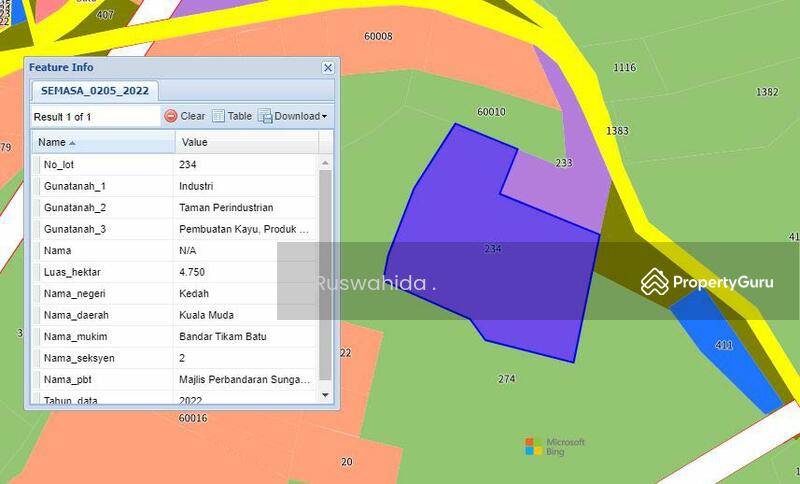The height and width of the screenshot is (484, 800).
Task: Click the Microsoft Bing logo
Action: pyautogui.click(x=555, y=446)
